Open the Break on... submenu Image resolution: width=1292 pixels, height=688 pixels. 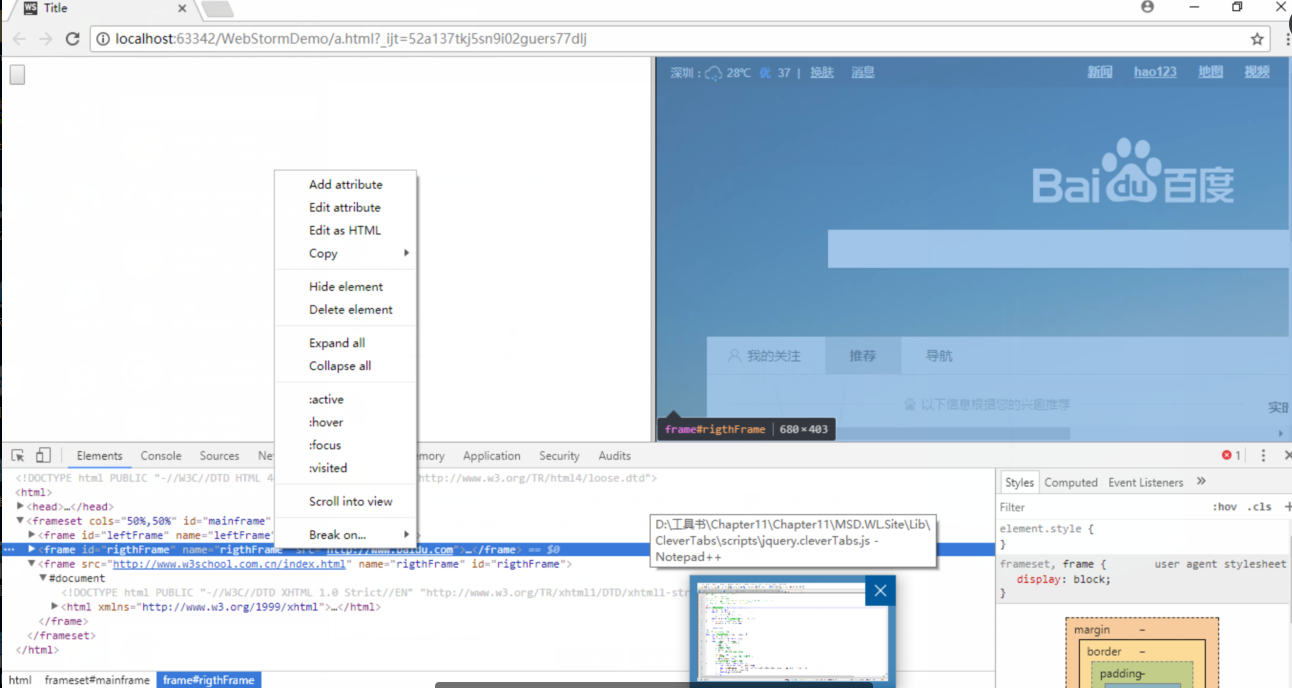(x=345, y=534)
